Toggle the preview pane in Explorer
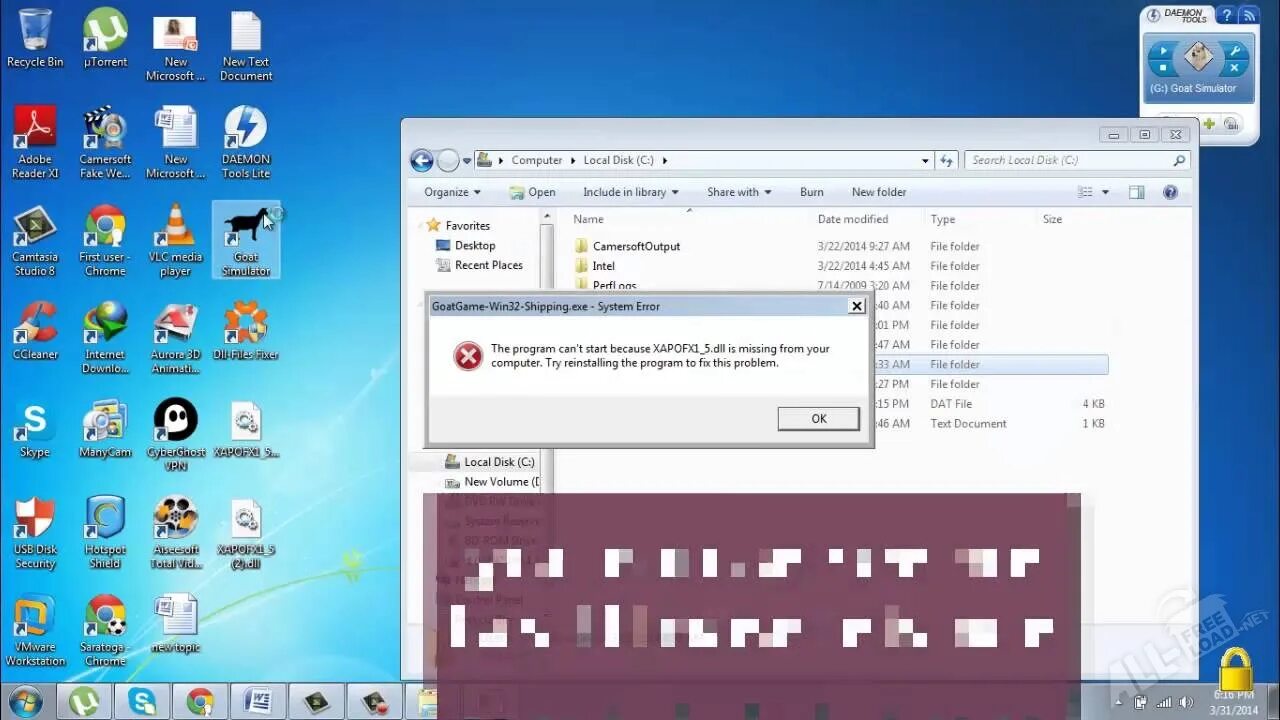Viewport: 1280px width, 720px height. (x=1136, y=191)
